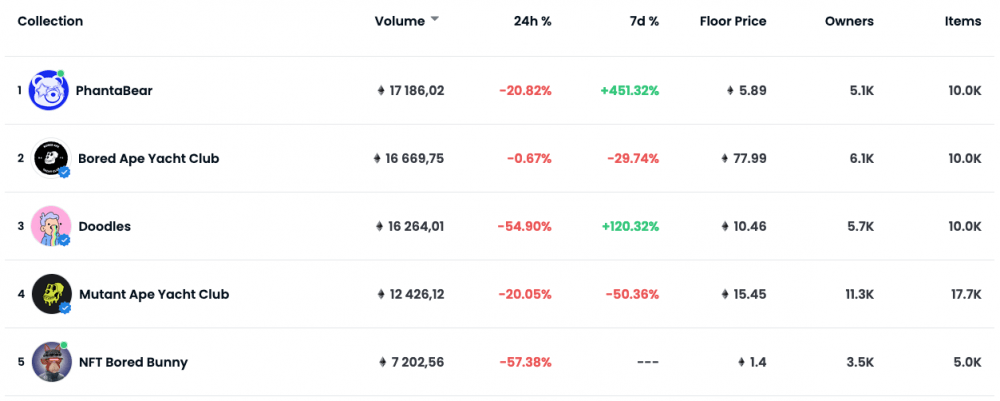Sort by Floor Price column header
Screen dimensions: 1000x401
coord(733,21)
